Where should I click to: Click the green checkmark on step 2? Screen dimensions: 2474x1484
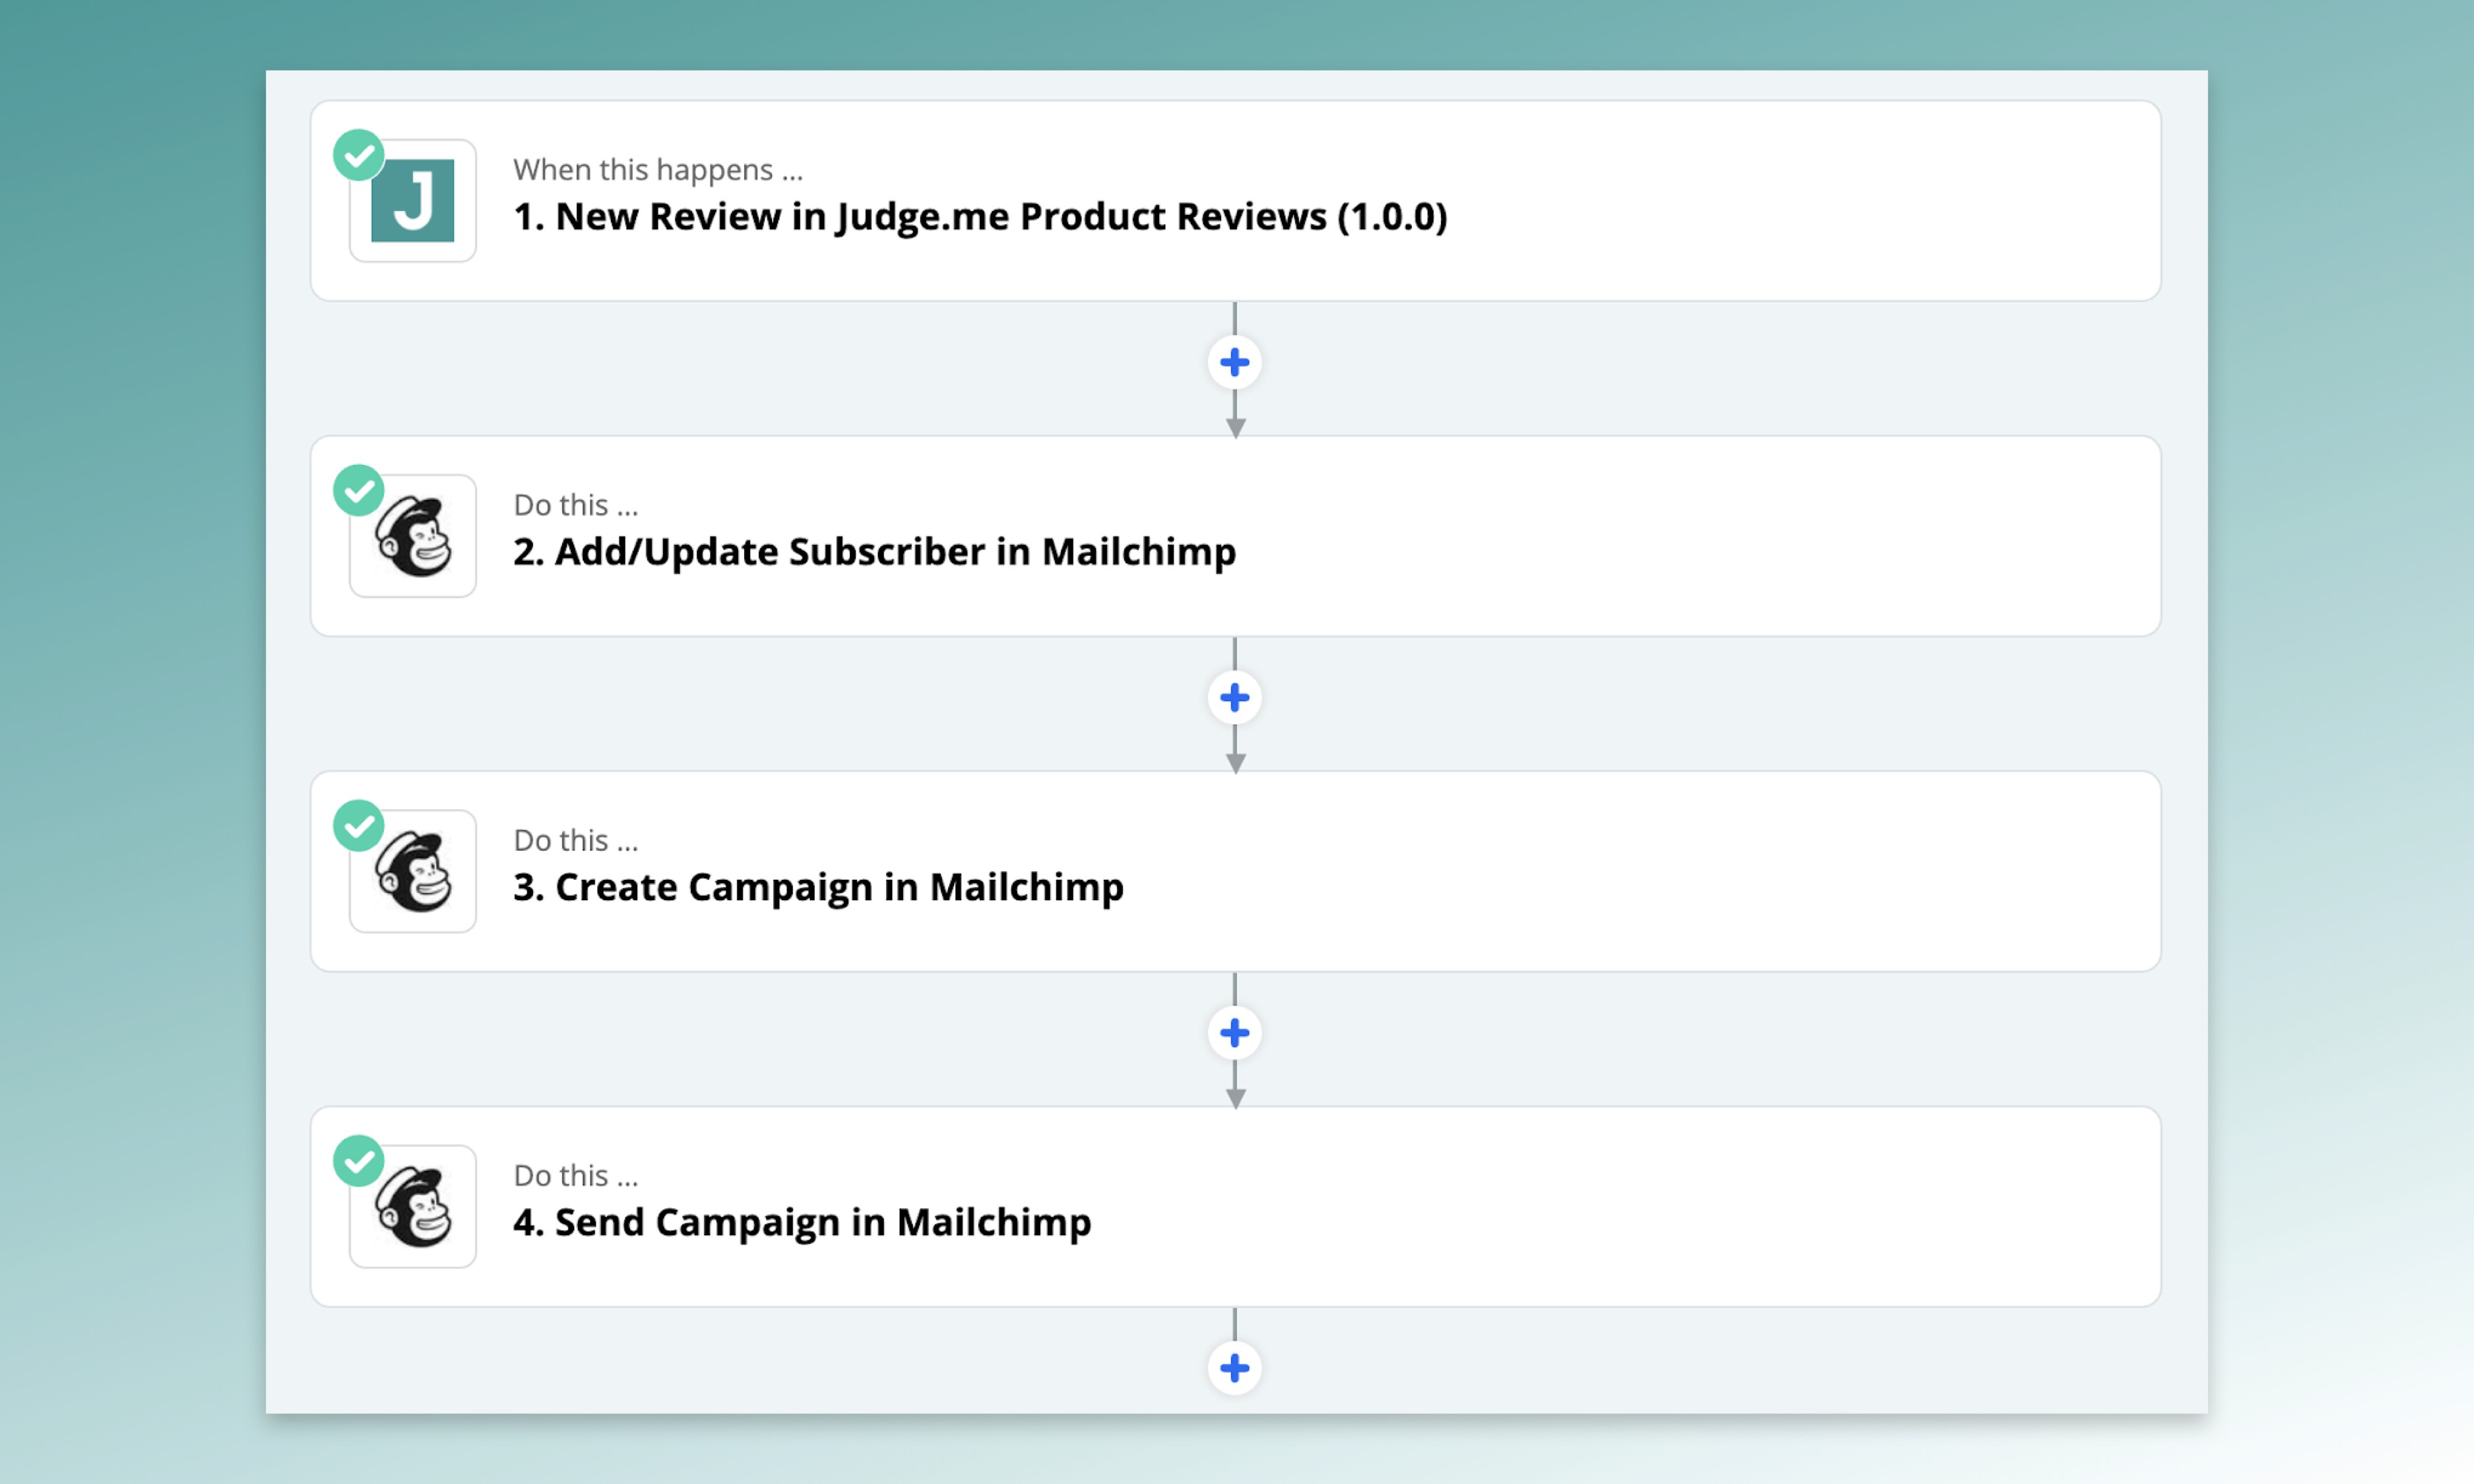pos(359,491)
